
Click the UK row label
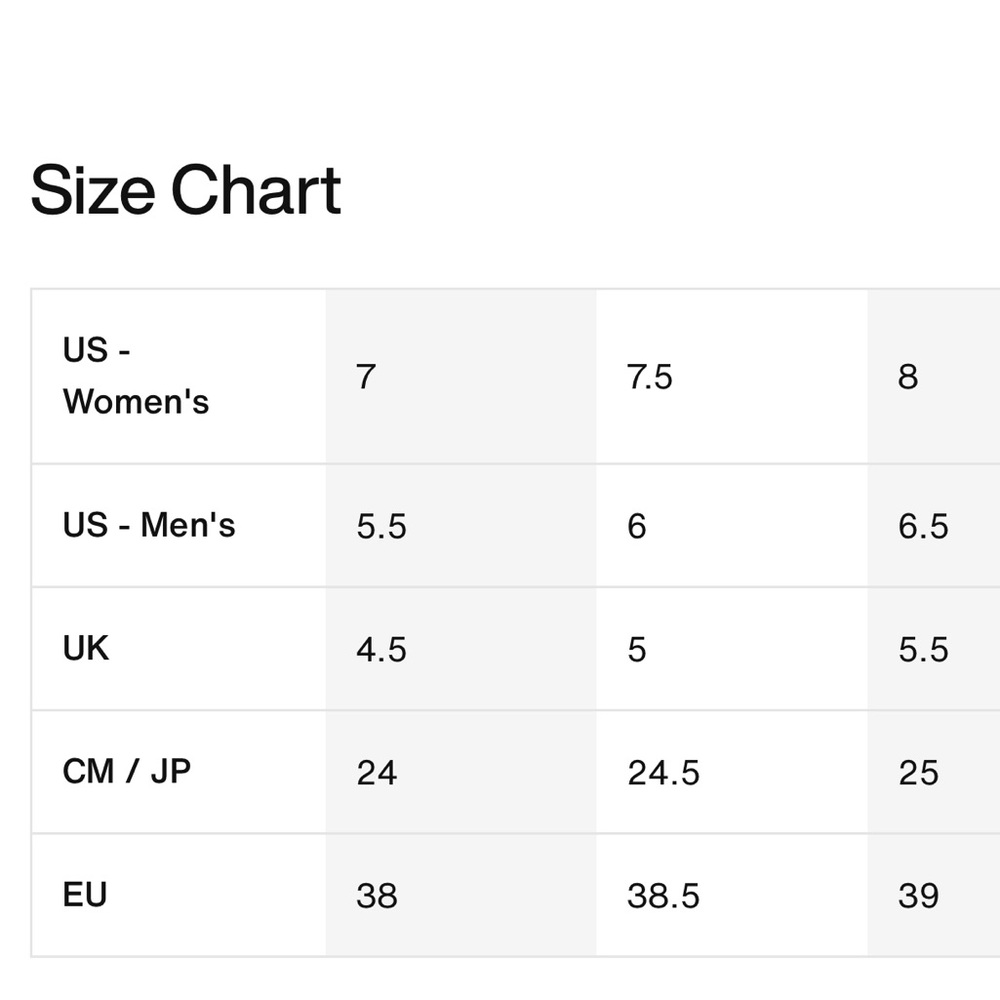85,649
